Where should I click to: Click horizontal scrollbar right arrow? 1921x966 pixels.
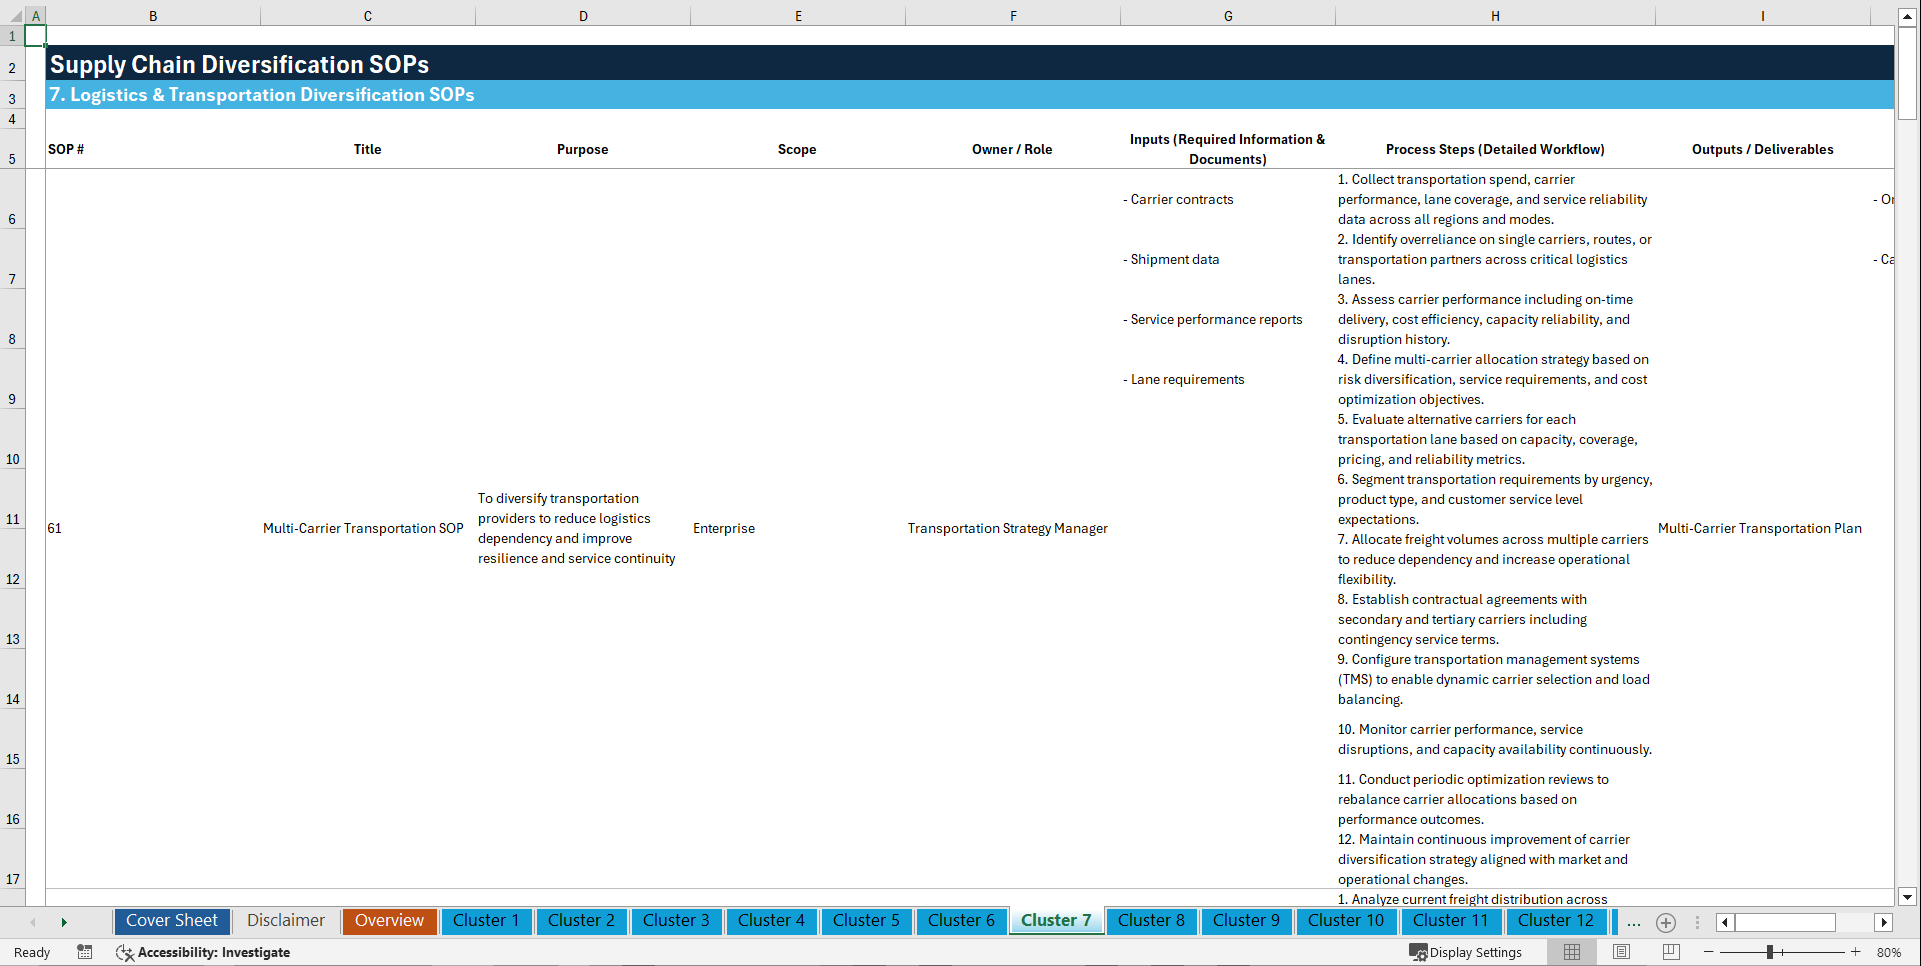tap(1884, 922)
